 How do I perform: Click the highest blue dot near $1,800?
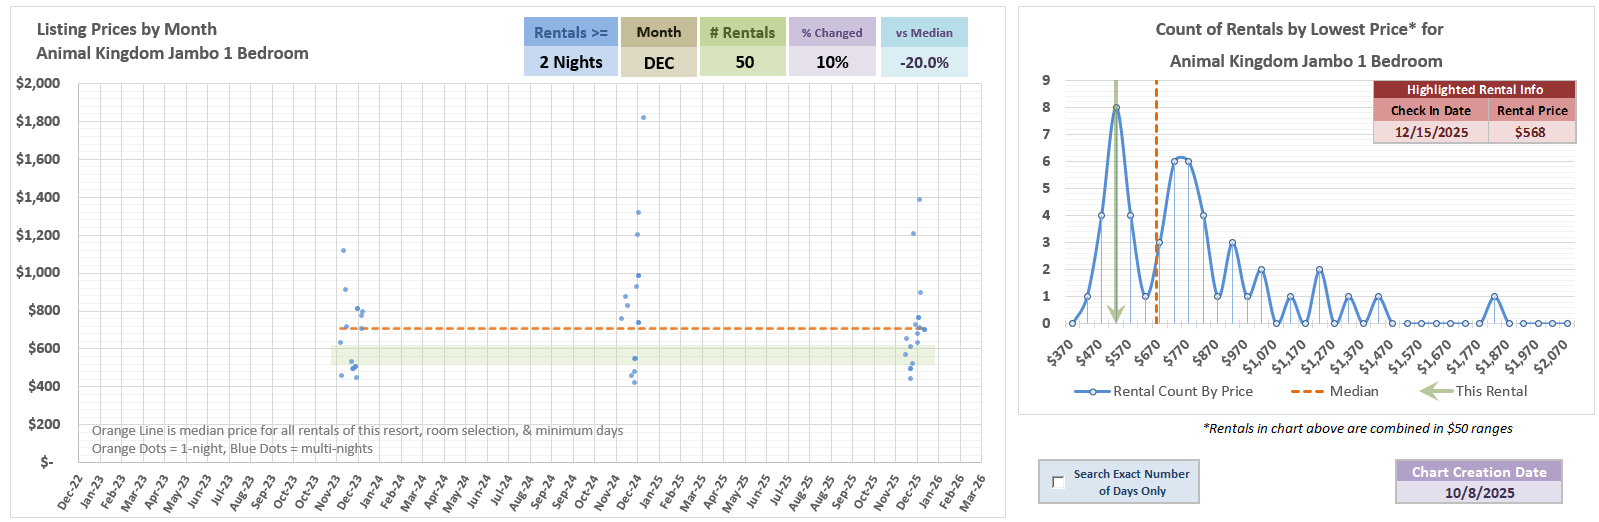click(643, 118)
